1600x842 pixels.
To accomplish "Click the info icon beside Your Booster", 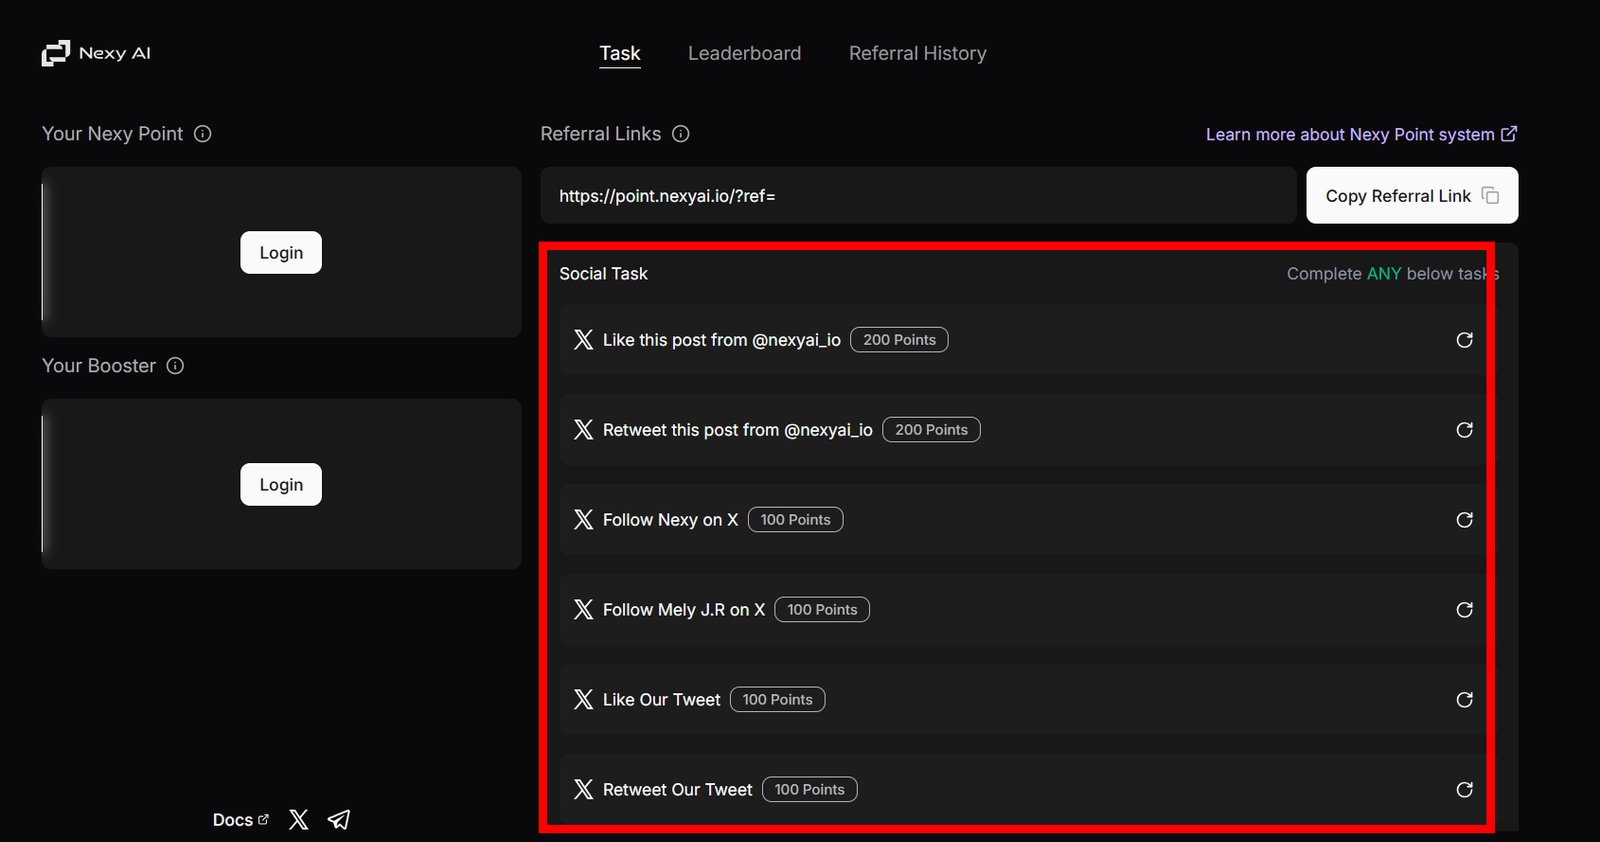I will [175, 366].
